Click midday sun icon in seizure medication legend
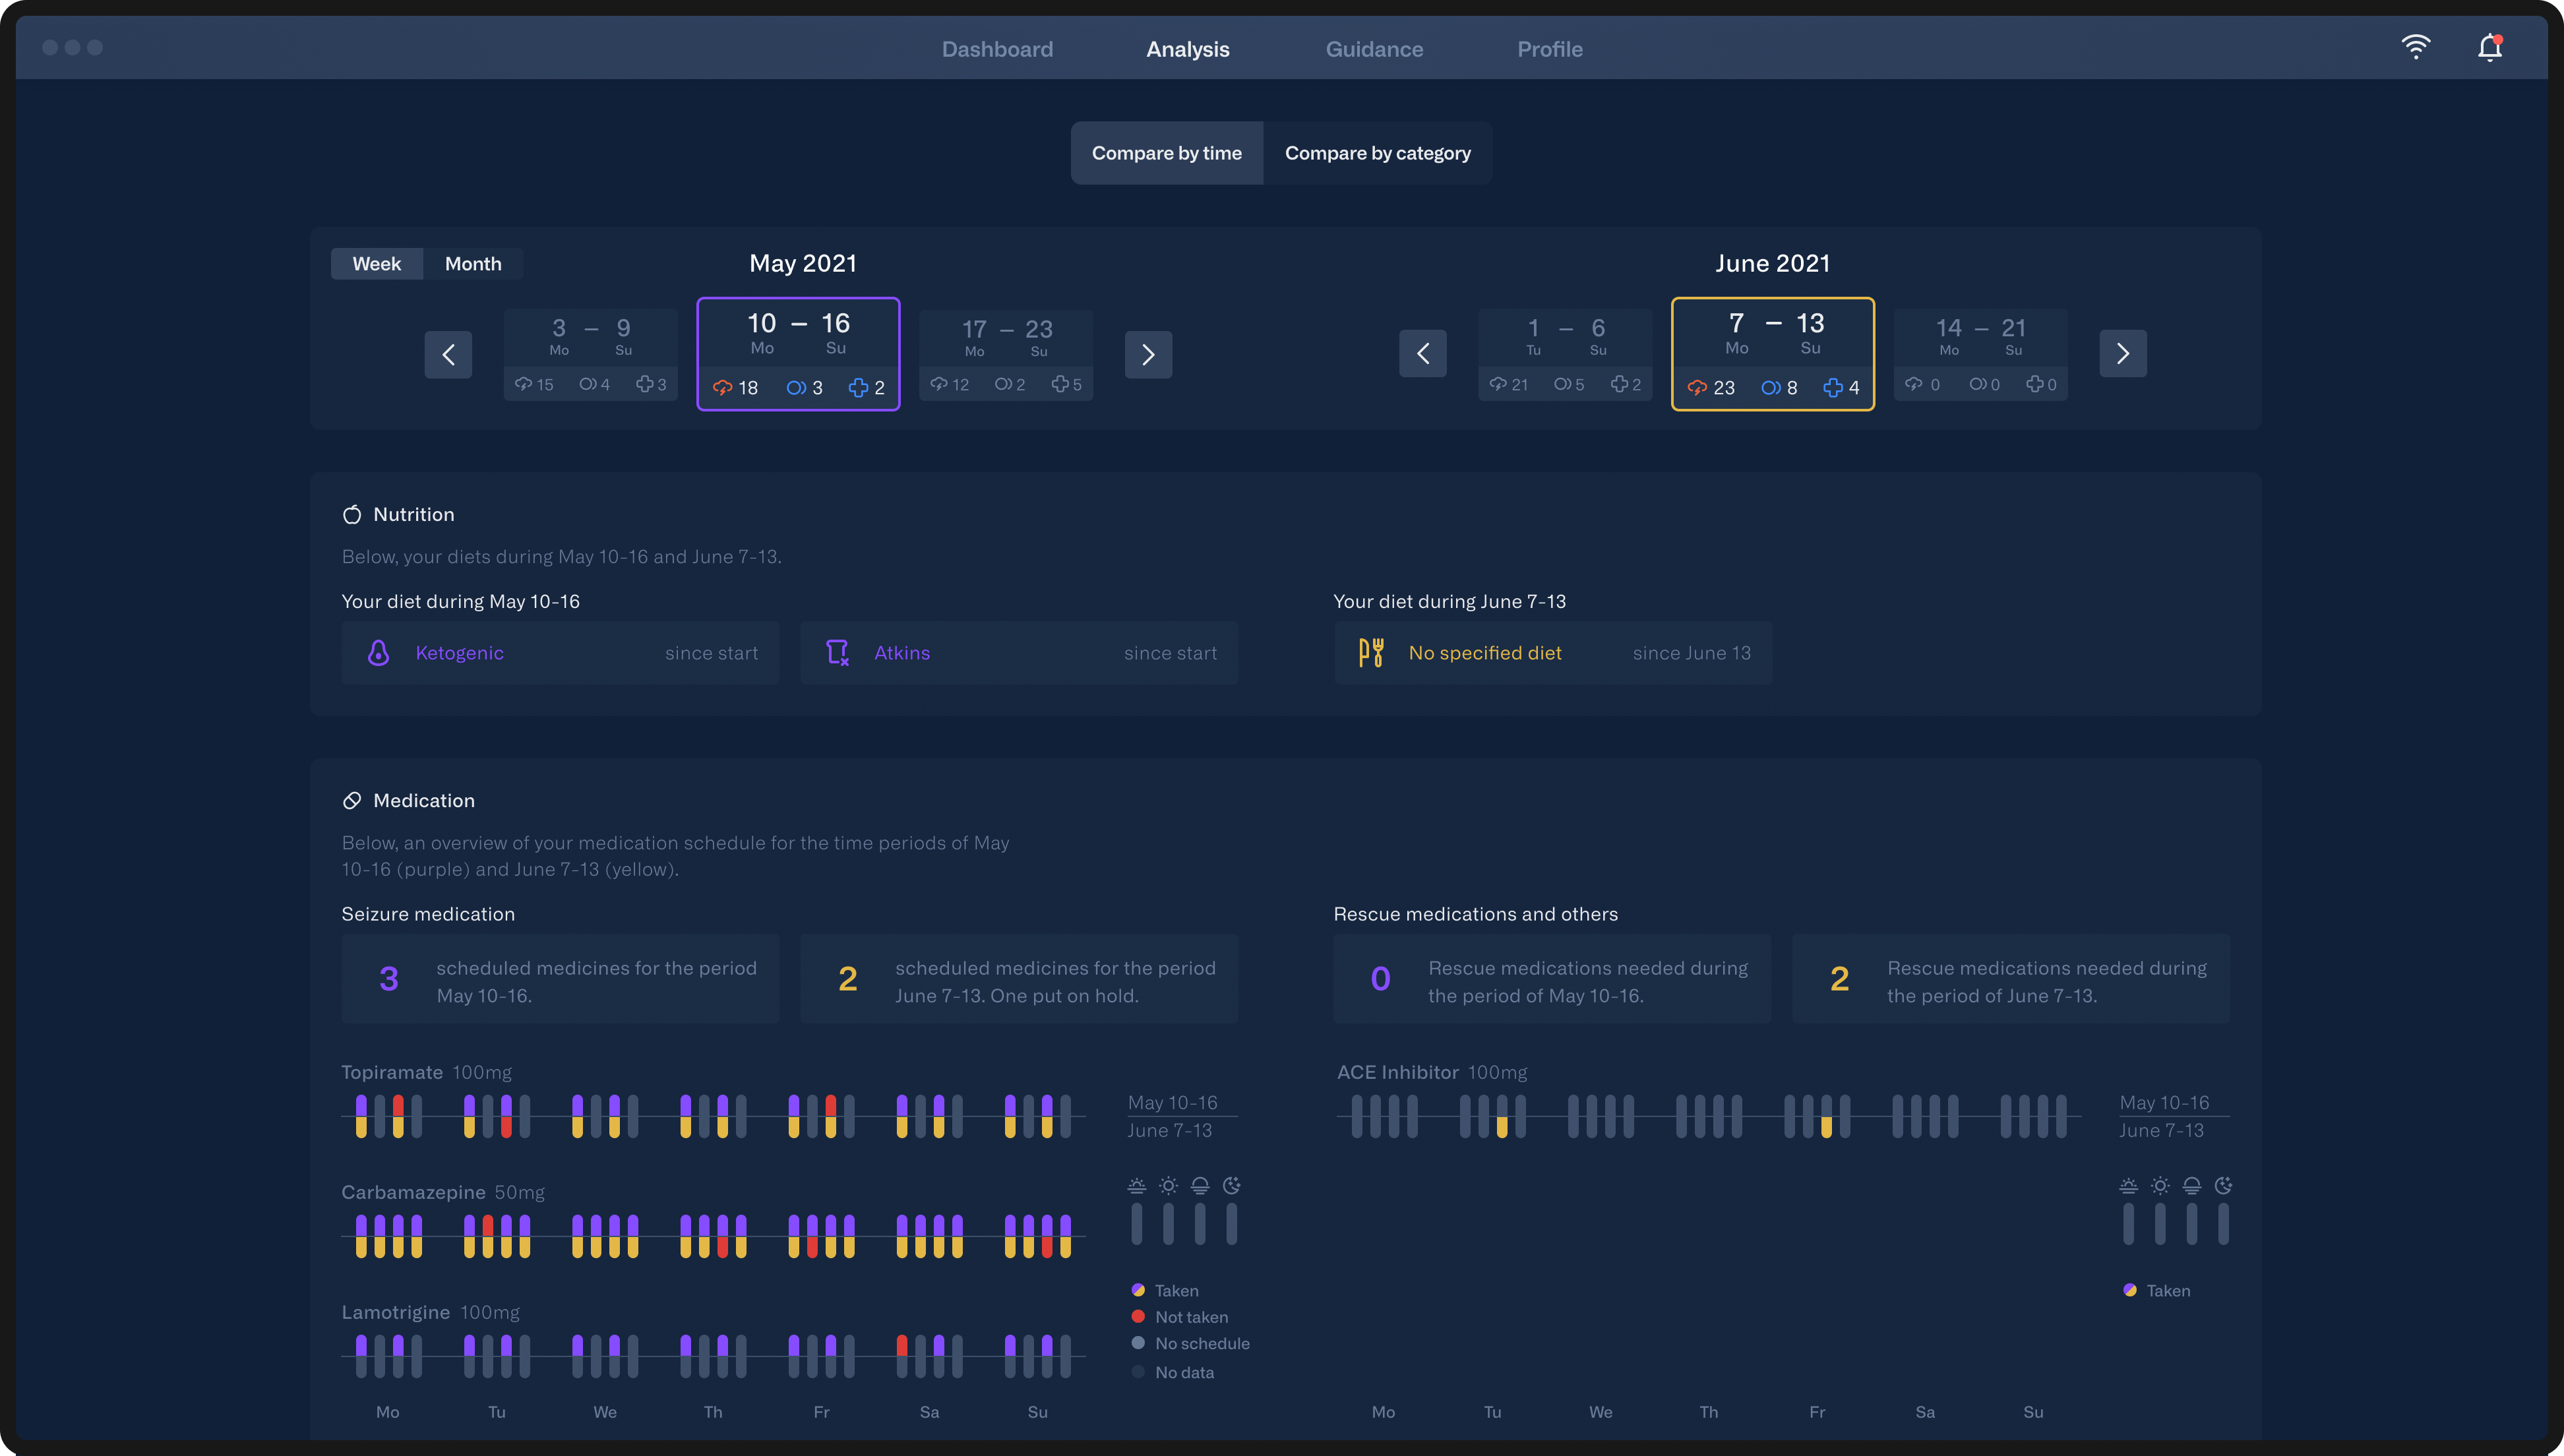Screen dimensions: 2564x1456 1168,1186
